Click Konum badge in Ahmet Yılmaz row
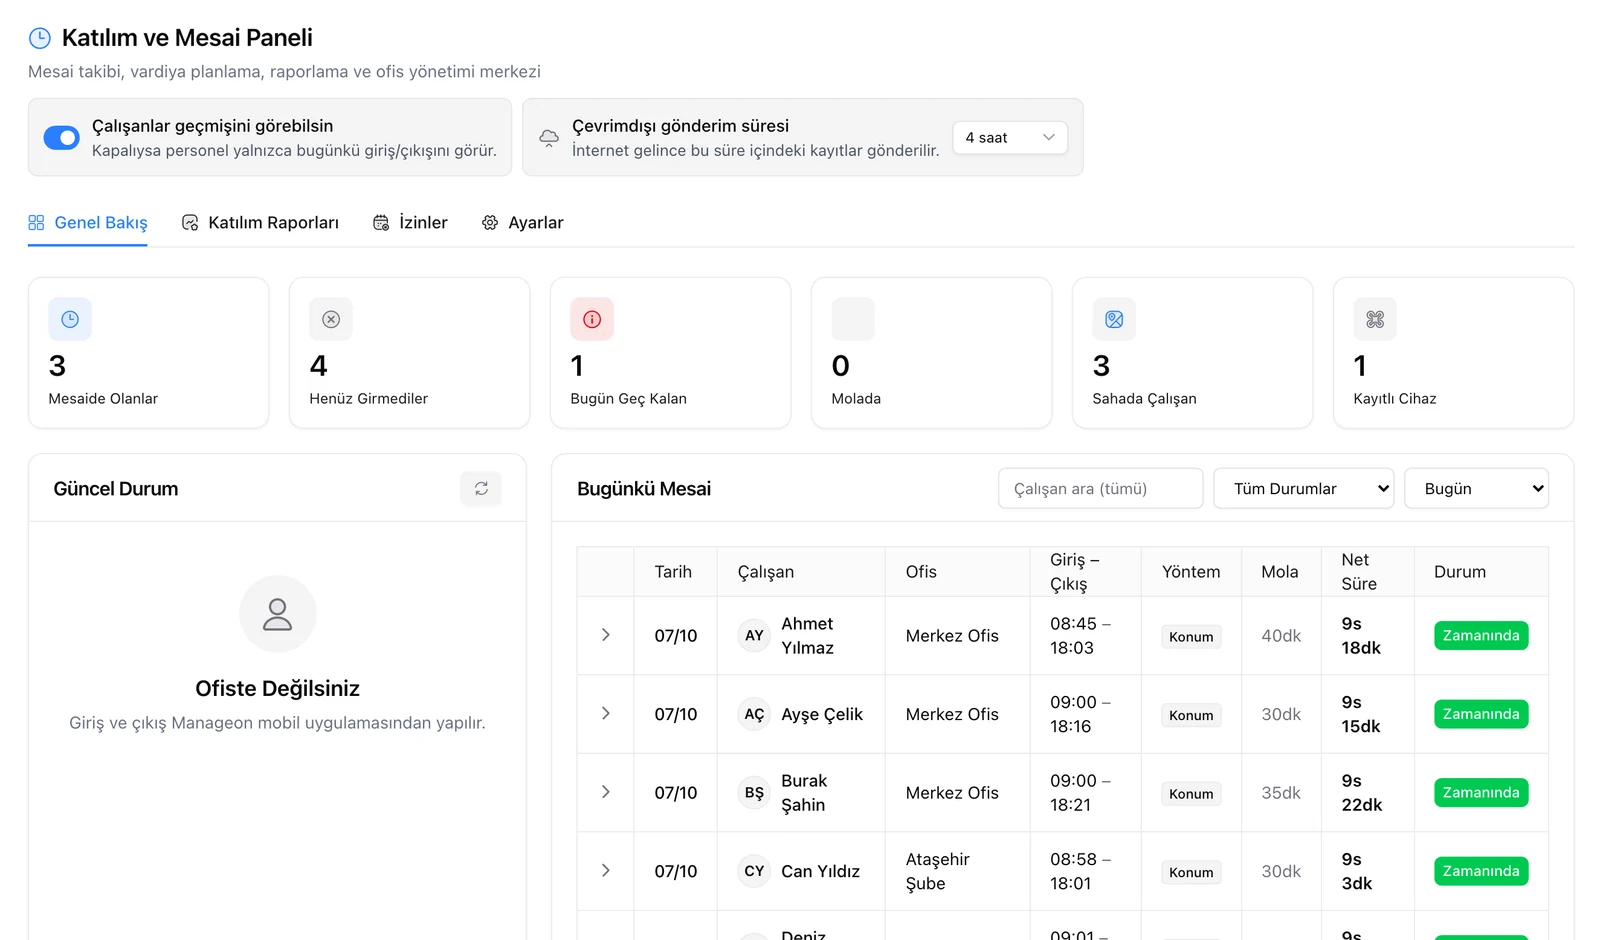Screen dimensions: 1600x940 tap(1191, 637)
